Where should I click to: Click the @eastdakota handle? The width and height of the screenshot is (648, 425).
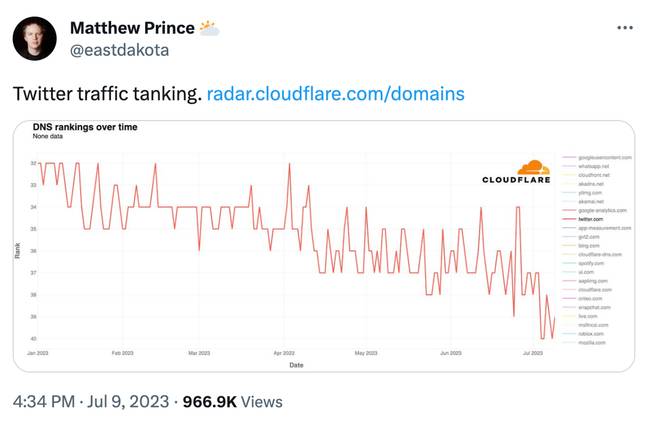(119, 50)
